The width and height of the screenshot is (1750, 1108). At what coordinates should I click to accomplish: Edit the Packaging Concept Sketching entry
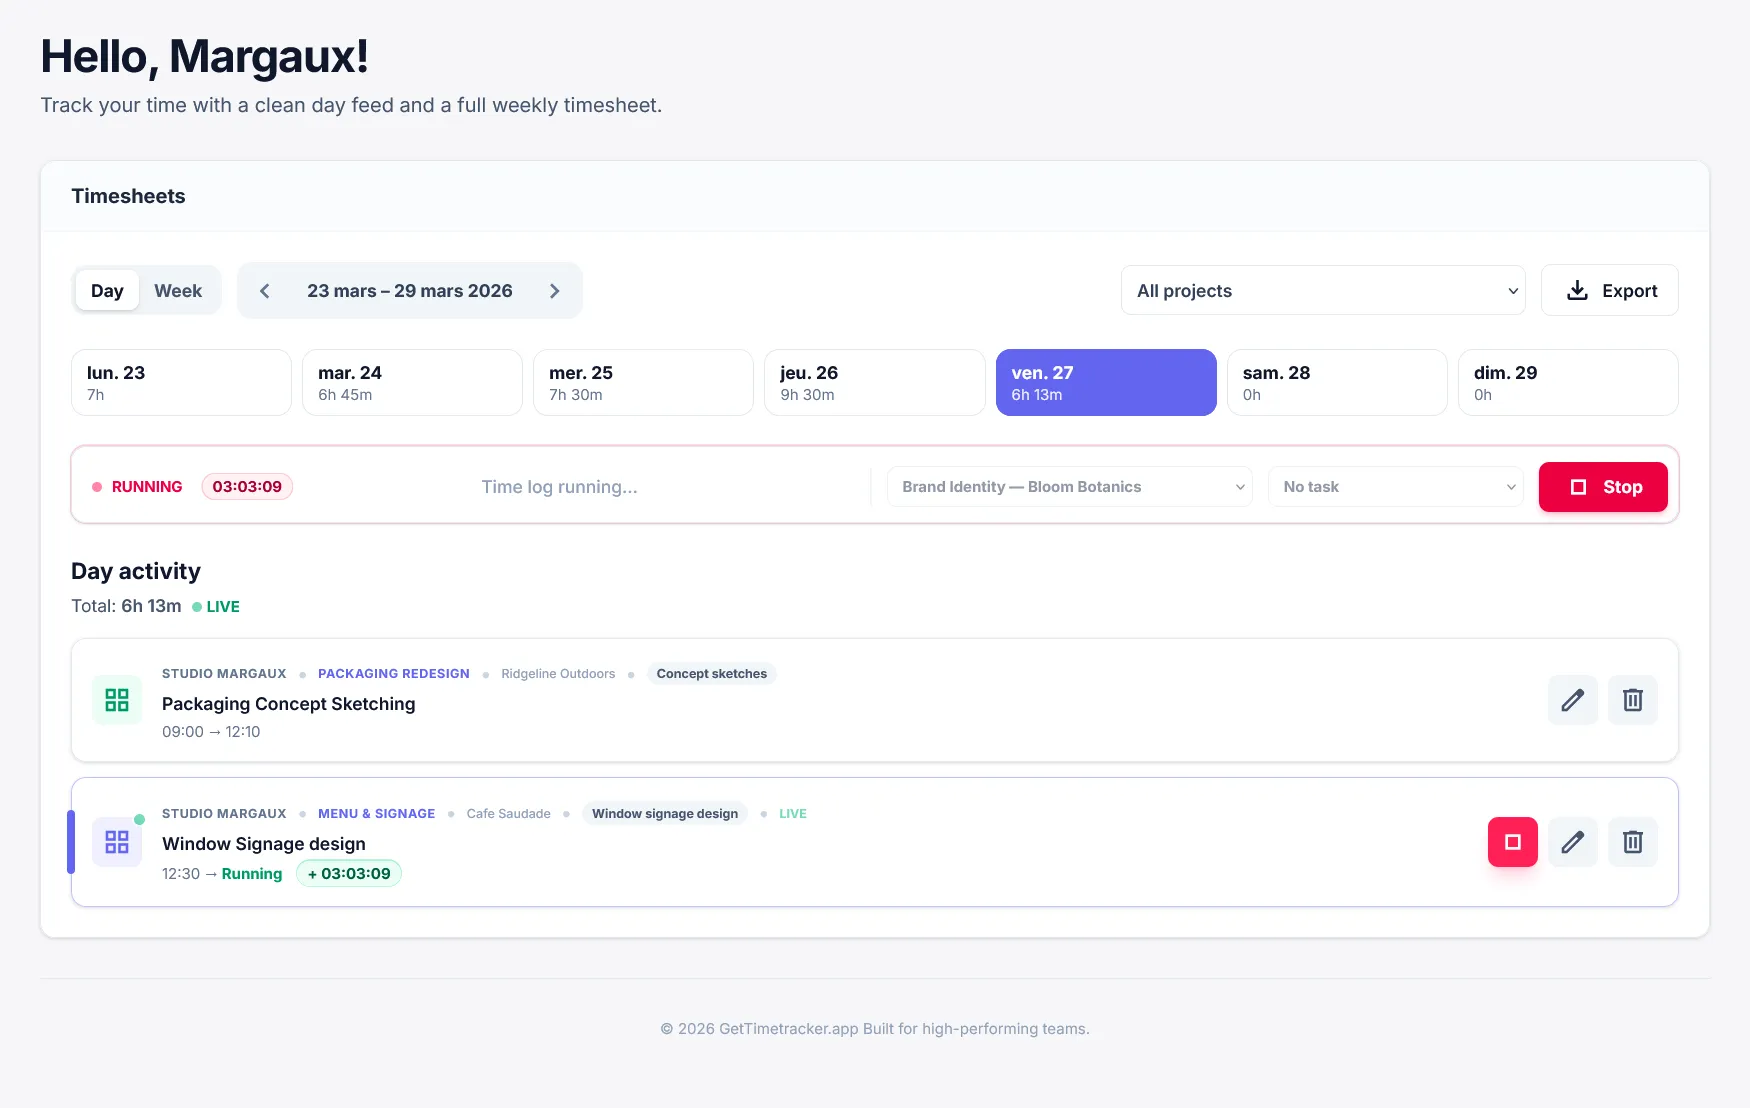pos(1572,700)
